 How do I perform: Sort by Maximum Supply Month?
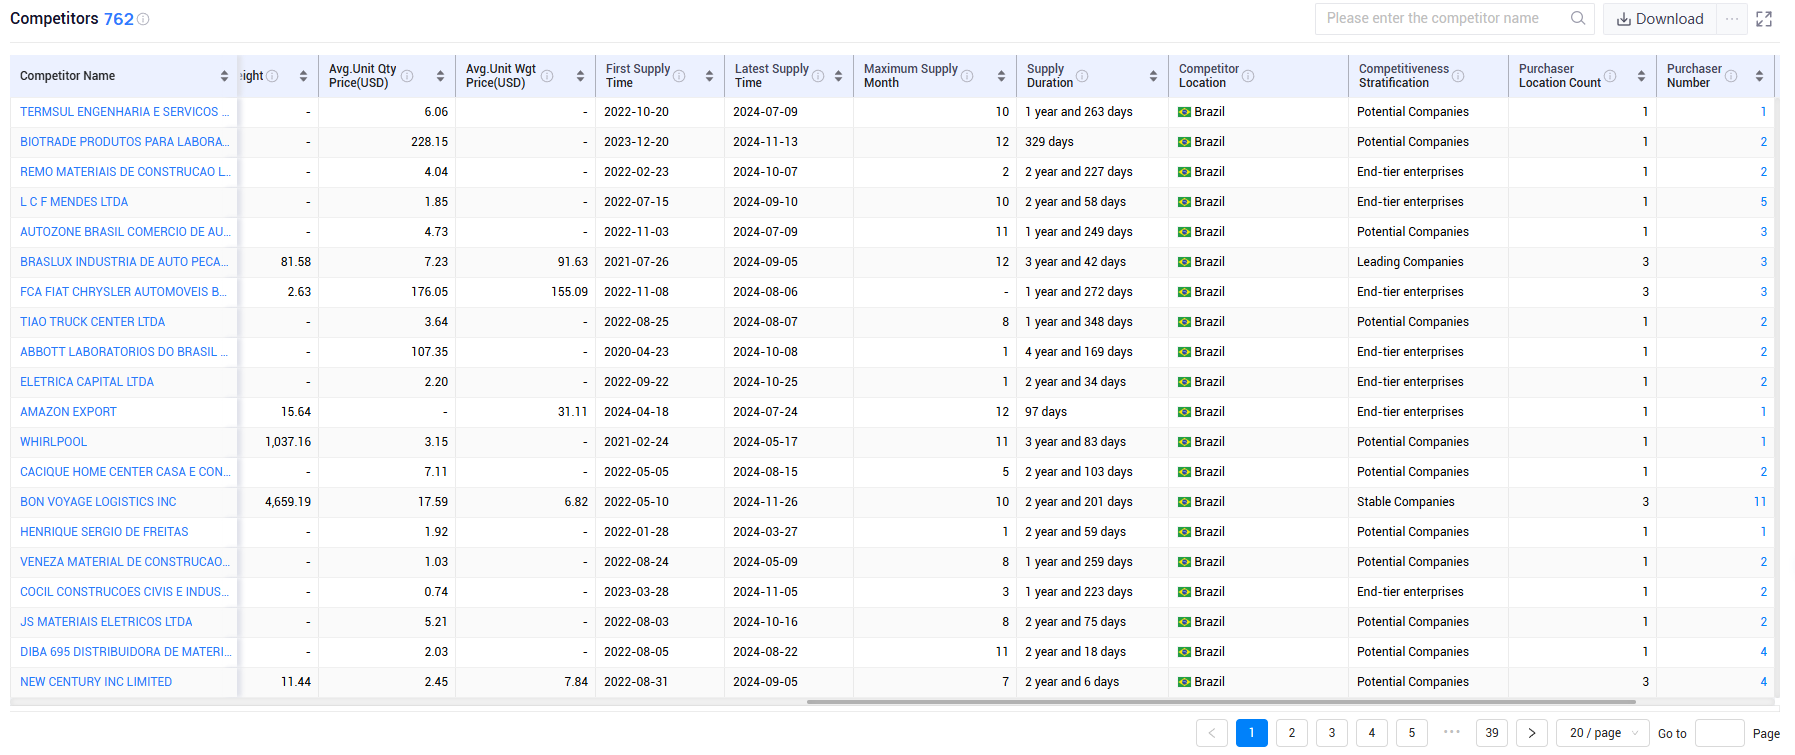coord(1001,76)
